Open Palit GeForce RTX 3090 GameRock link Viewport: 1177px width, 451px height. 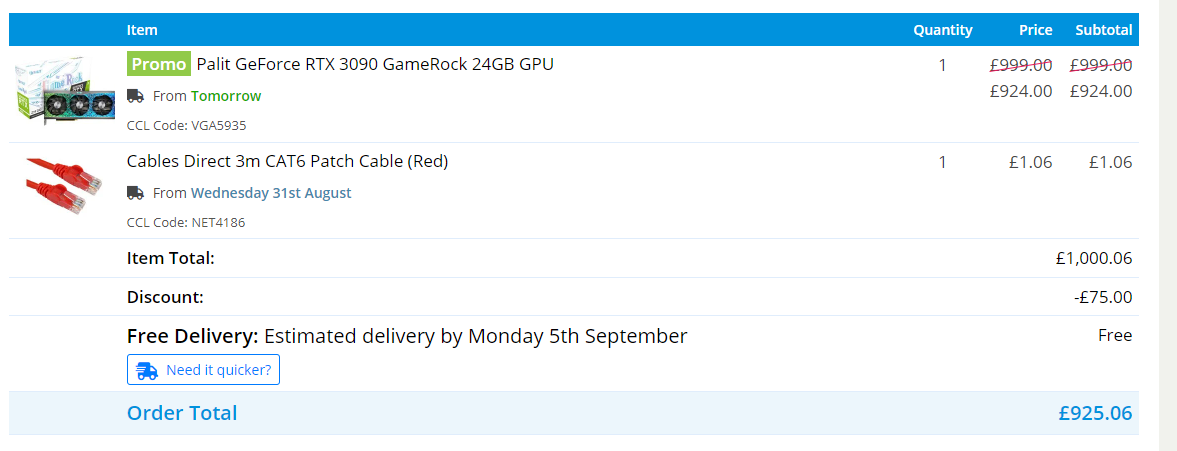375,65
